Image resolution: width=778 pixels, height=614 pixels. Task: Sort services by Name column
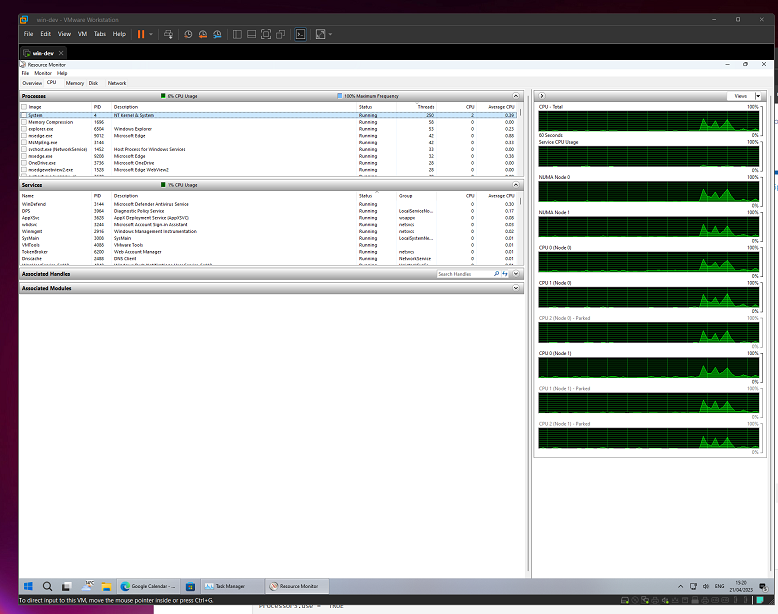56,196
